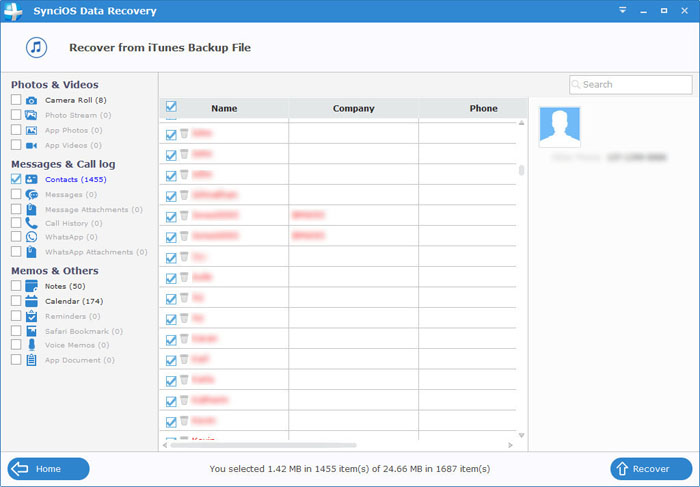Click the Call History phone icon
Screen dimensions: 700x487
coord(31,223)
